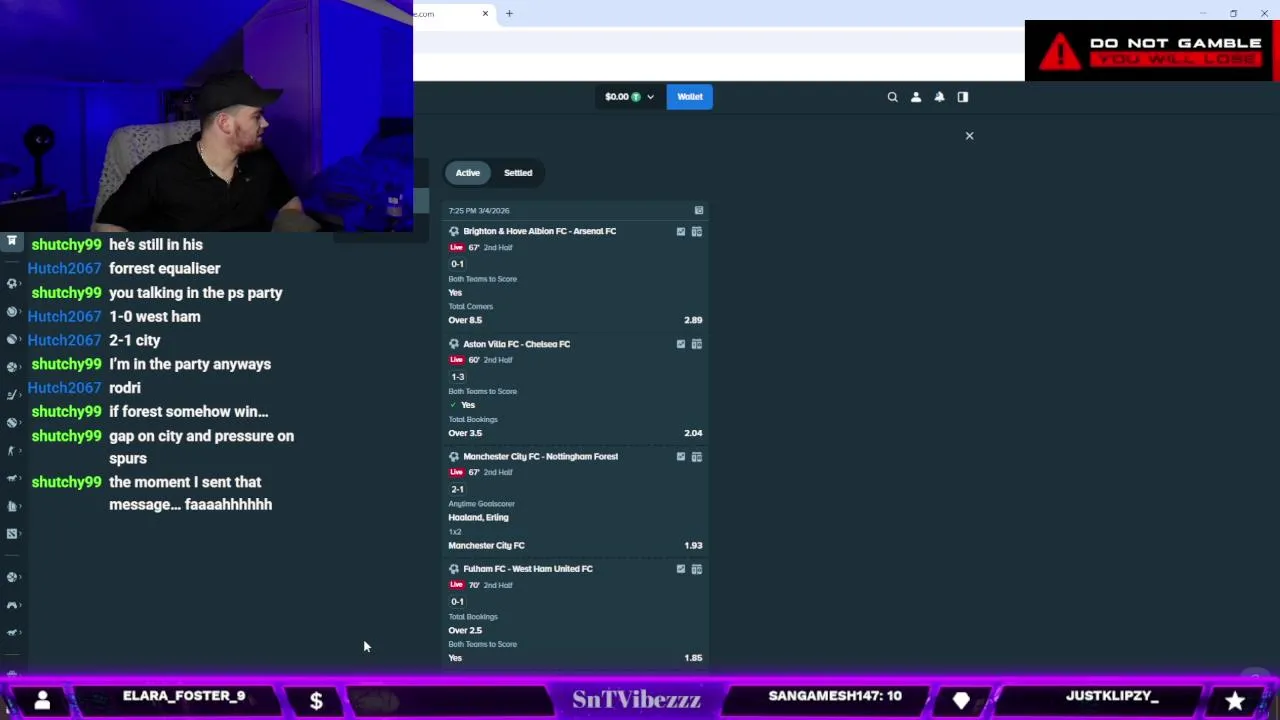Viewport: 1280px width, 720px height.
Task: Click the 0-1 score for Brighton match
Action: (x=457, y=264)
